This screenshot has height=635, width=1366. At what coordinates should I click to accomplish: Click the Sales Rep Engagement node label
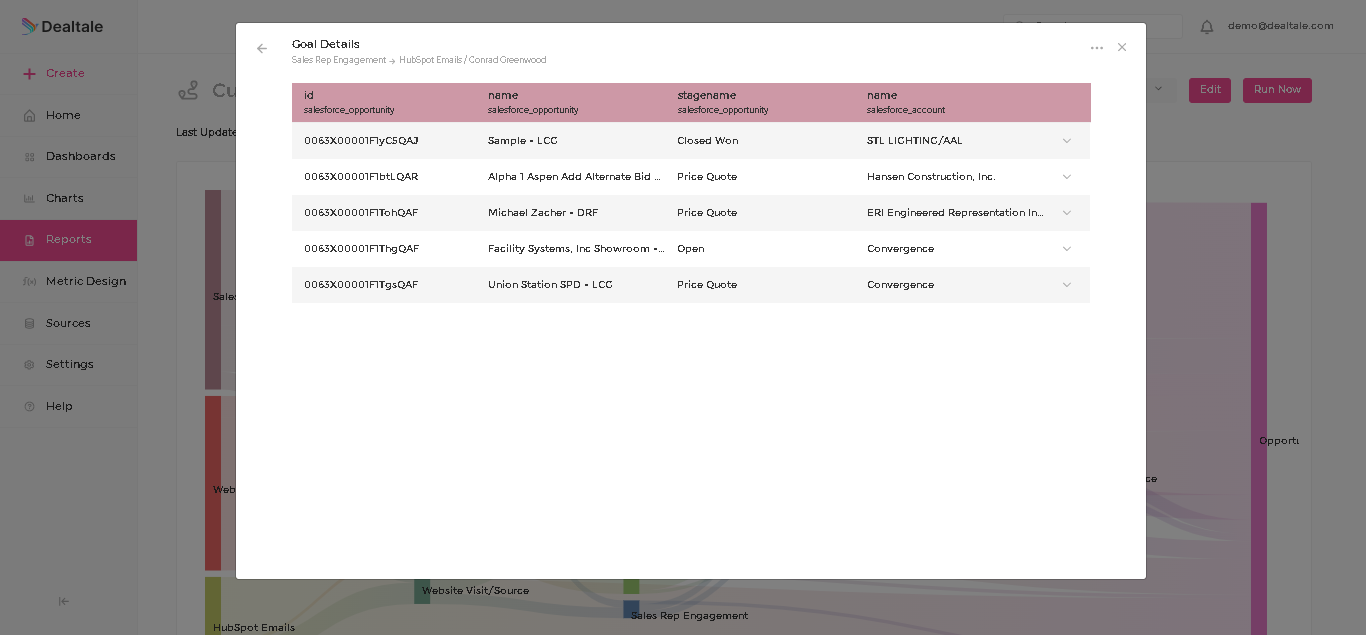[x=689, y=616]
